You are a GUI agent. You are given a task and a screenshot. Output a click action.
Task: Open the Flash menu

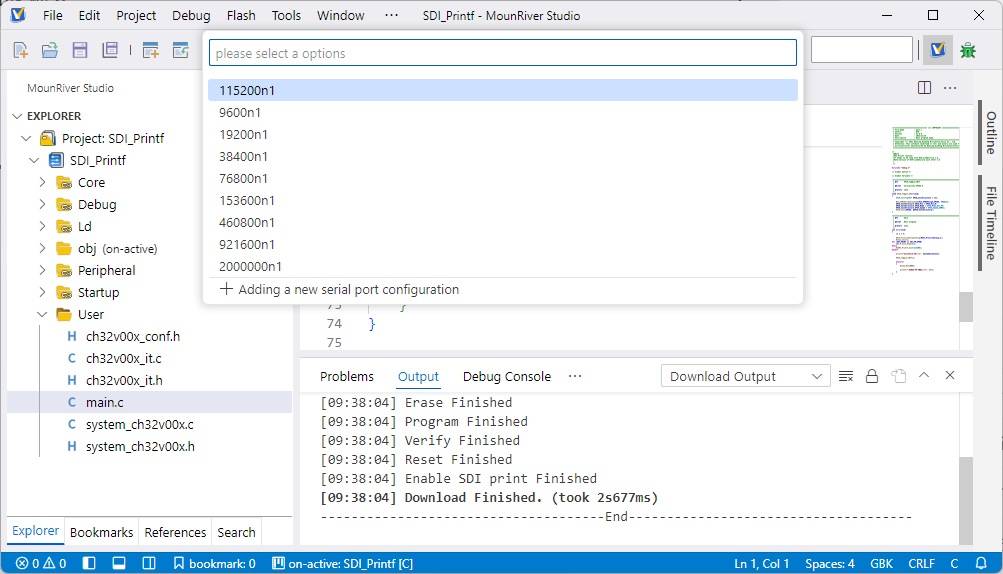point(241,15)
